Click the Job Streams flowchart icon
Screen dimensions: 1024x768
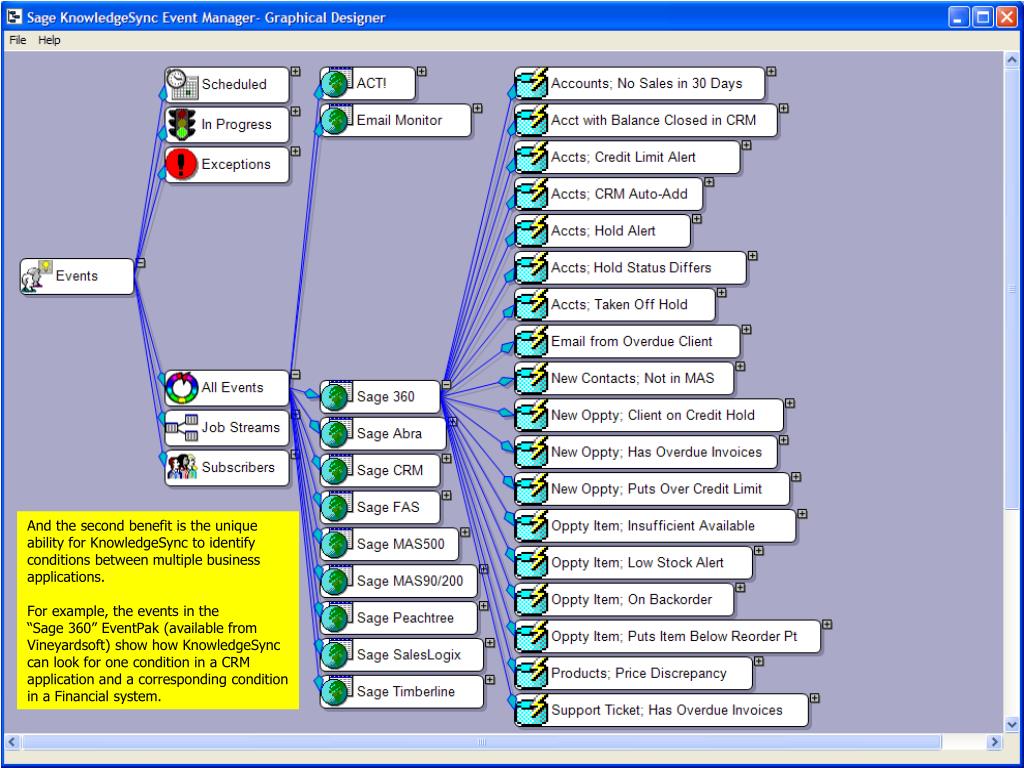182,428
